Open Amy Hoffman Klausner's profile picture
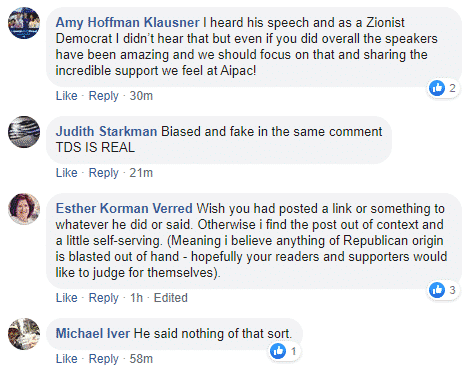 [24, 23]
